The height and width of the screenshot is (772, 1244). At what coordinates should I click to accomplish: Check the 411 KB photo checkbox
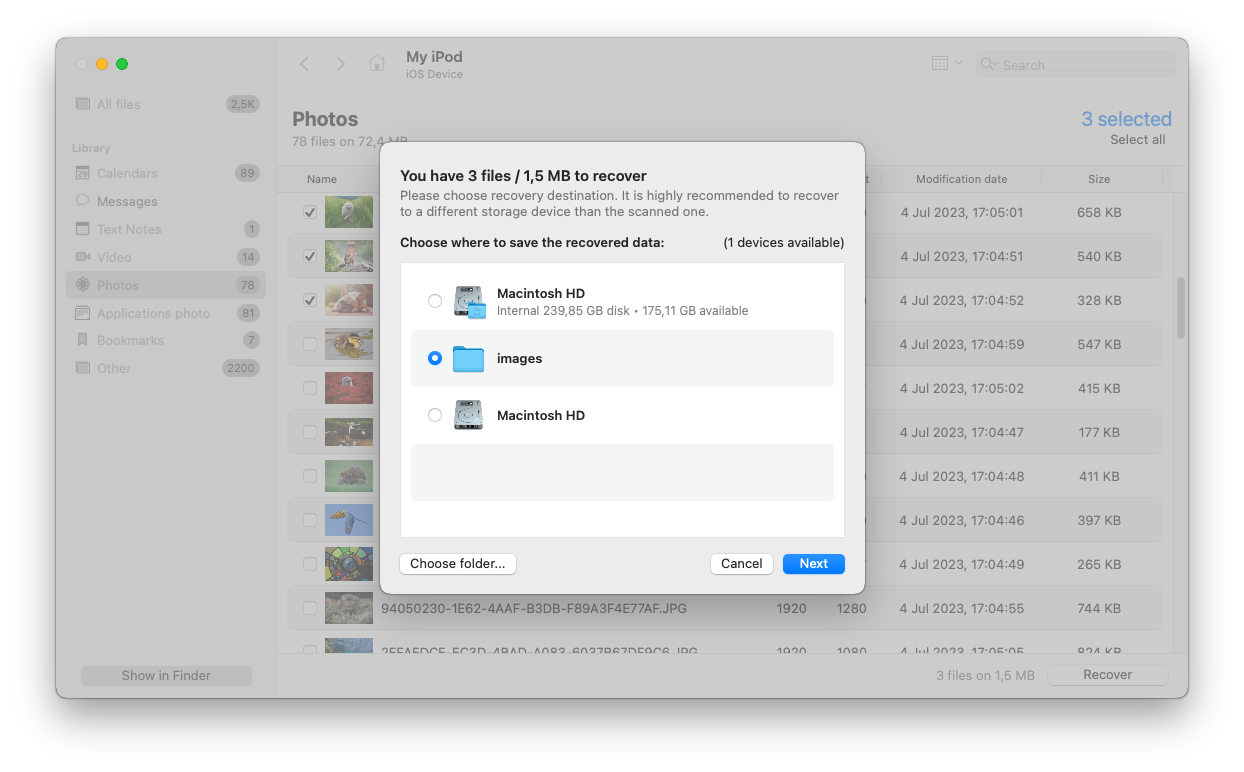tap(310, 476)
